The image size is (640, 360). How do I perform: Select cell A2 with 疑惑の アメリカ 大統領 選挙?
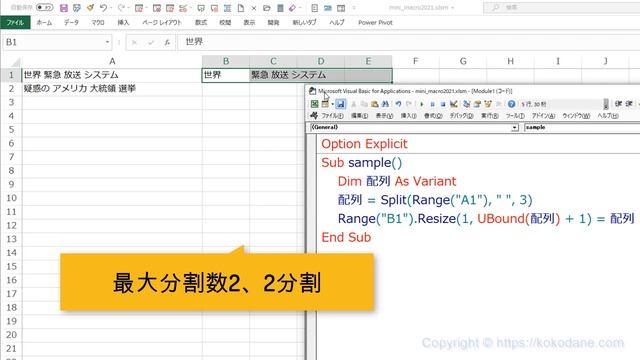click(x=112, y=89)
